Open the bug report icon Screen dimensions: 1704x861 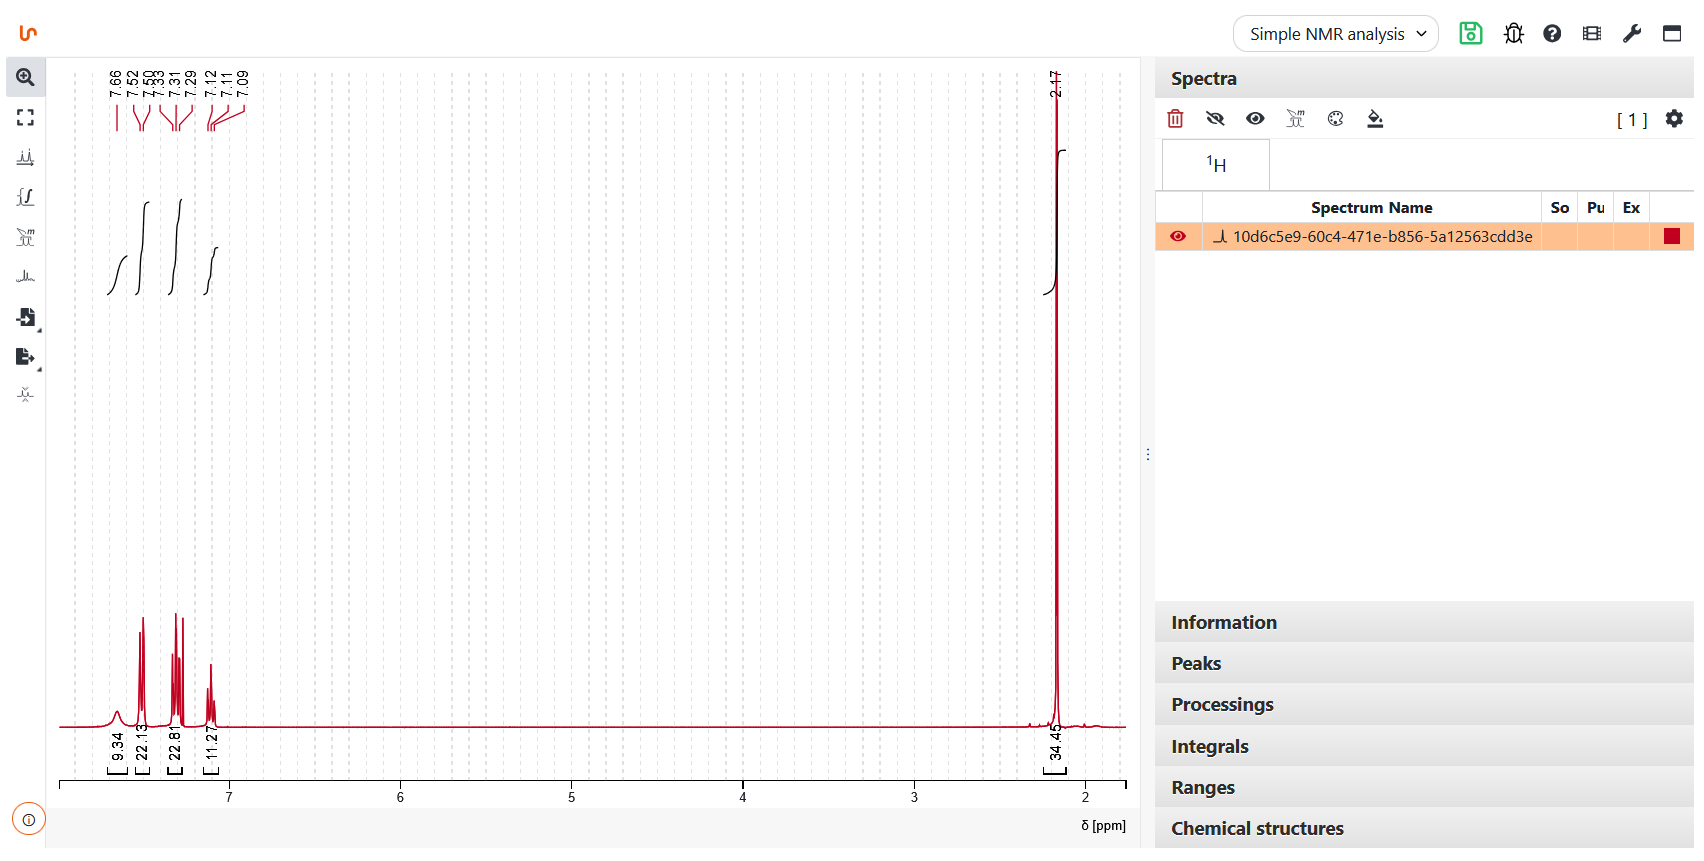pyautogui.click(x=1513, y=33)
